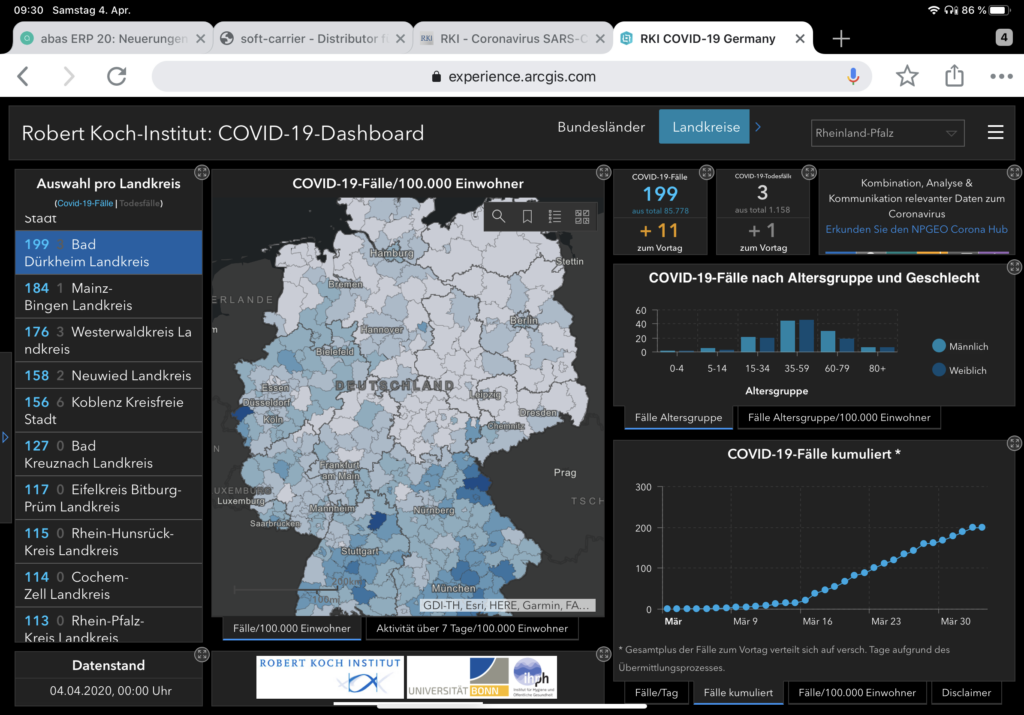Viewport: 1024px width, 715px height.
Task: Tap the microphone voice search icon
Action: tap(853, 77)
